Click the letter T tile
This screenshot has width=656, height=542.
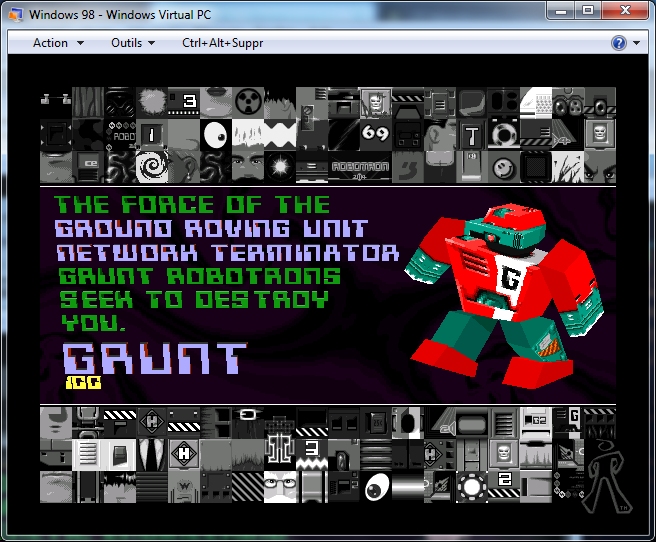472,135
